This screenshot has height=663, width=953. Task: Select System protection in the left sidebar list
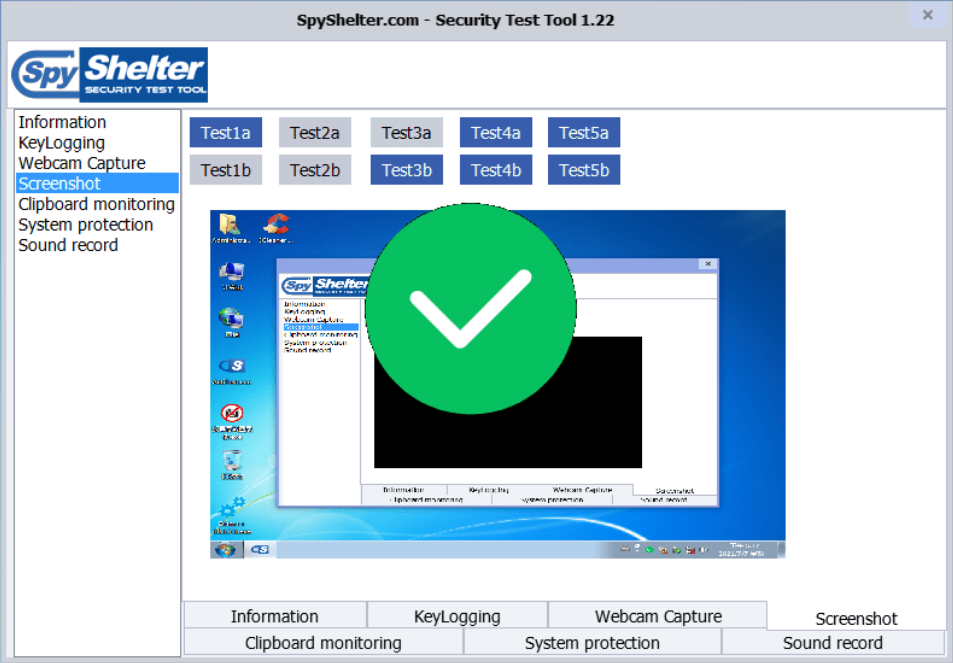[x=97, y=225]
